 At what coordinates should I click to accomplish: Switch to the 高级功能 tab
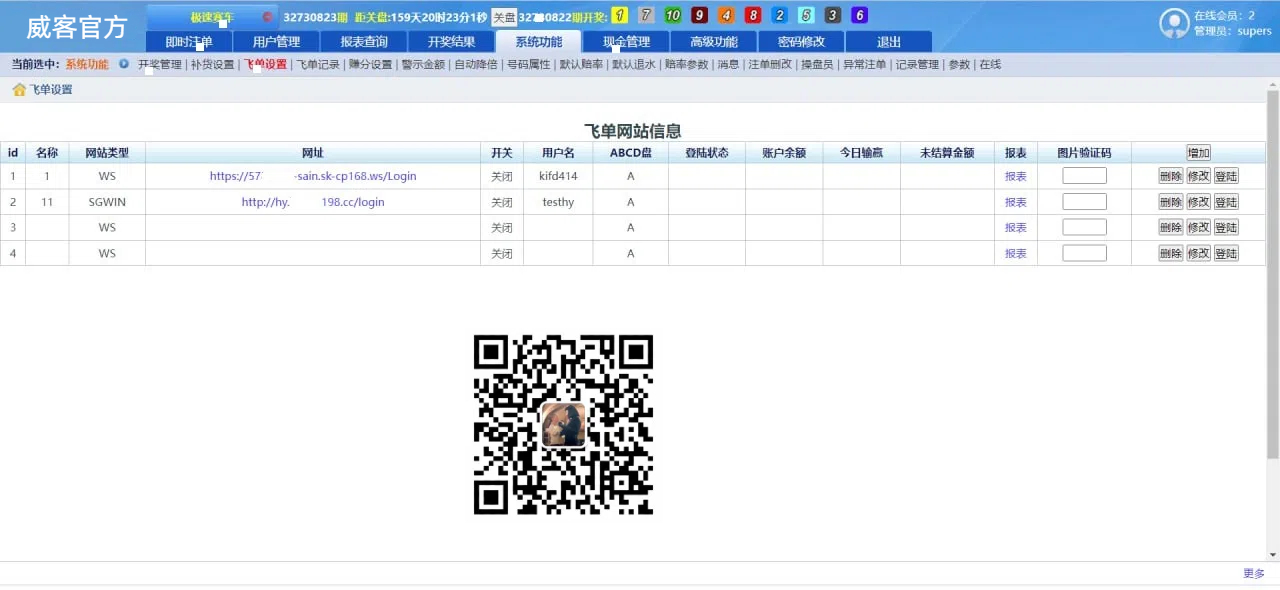(714, 42)
